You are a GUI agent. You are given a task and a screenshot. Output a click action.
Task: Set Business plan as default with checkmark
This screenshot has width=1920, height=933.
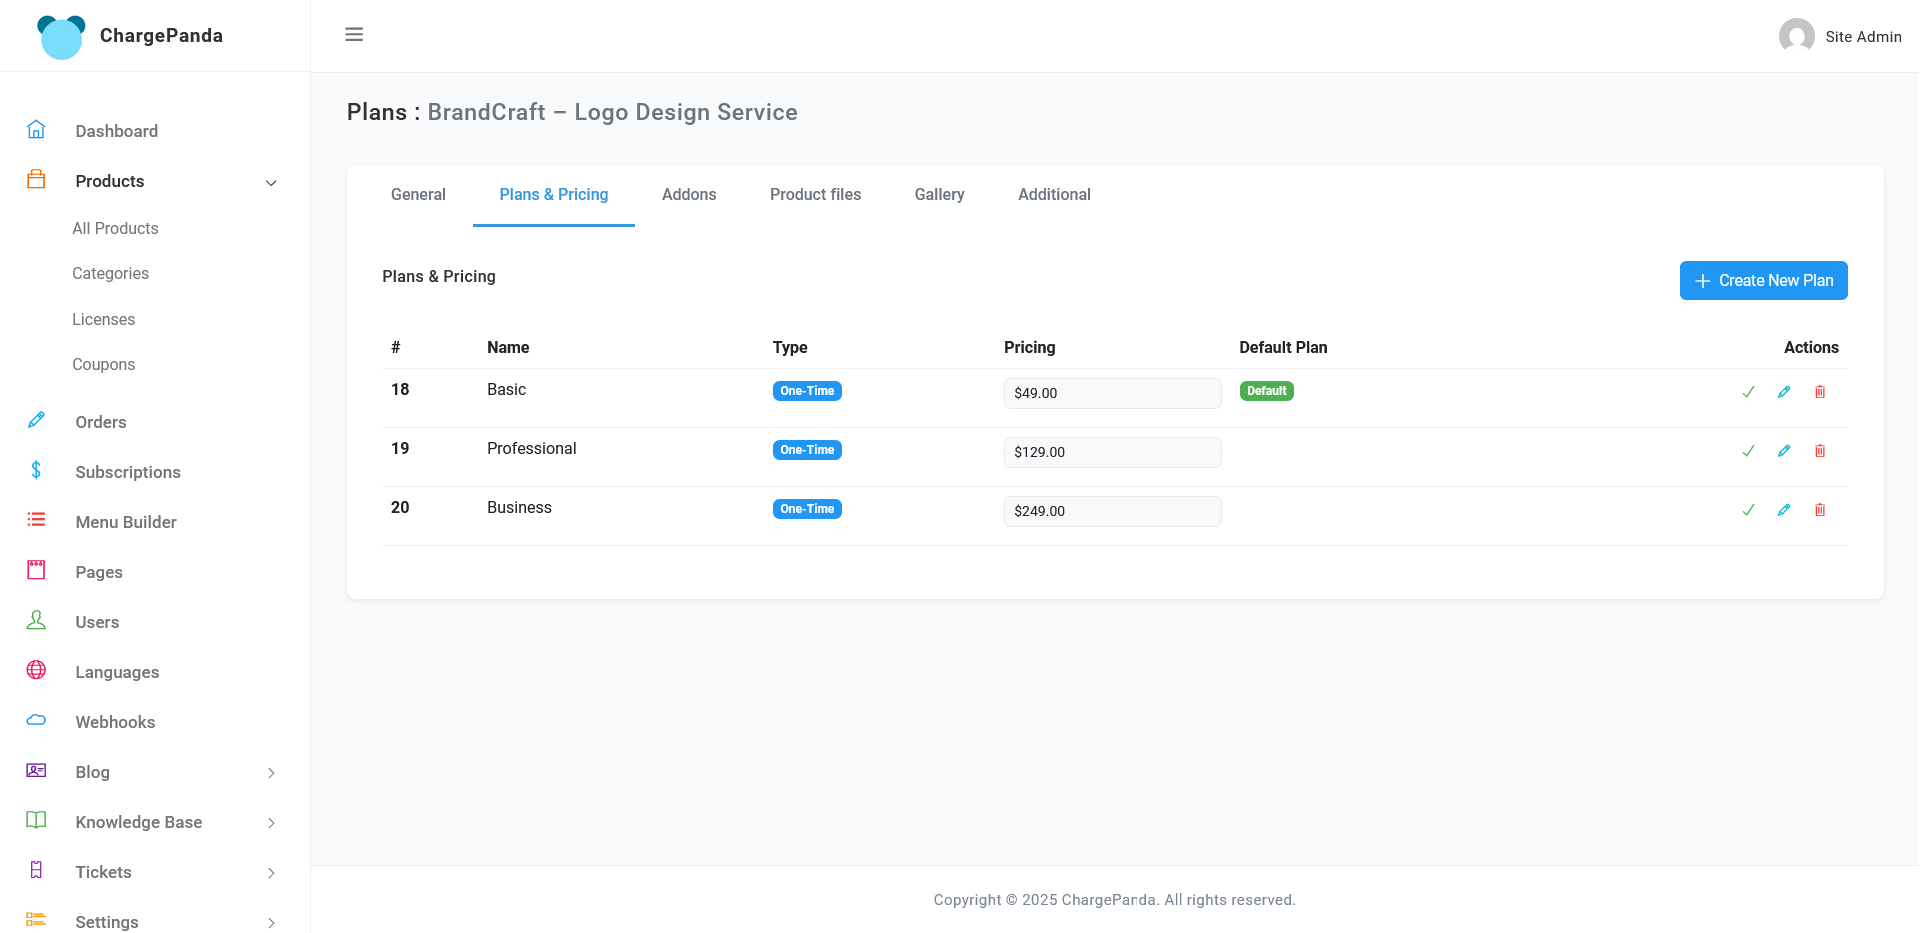pos(1748,510)
